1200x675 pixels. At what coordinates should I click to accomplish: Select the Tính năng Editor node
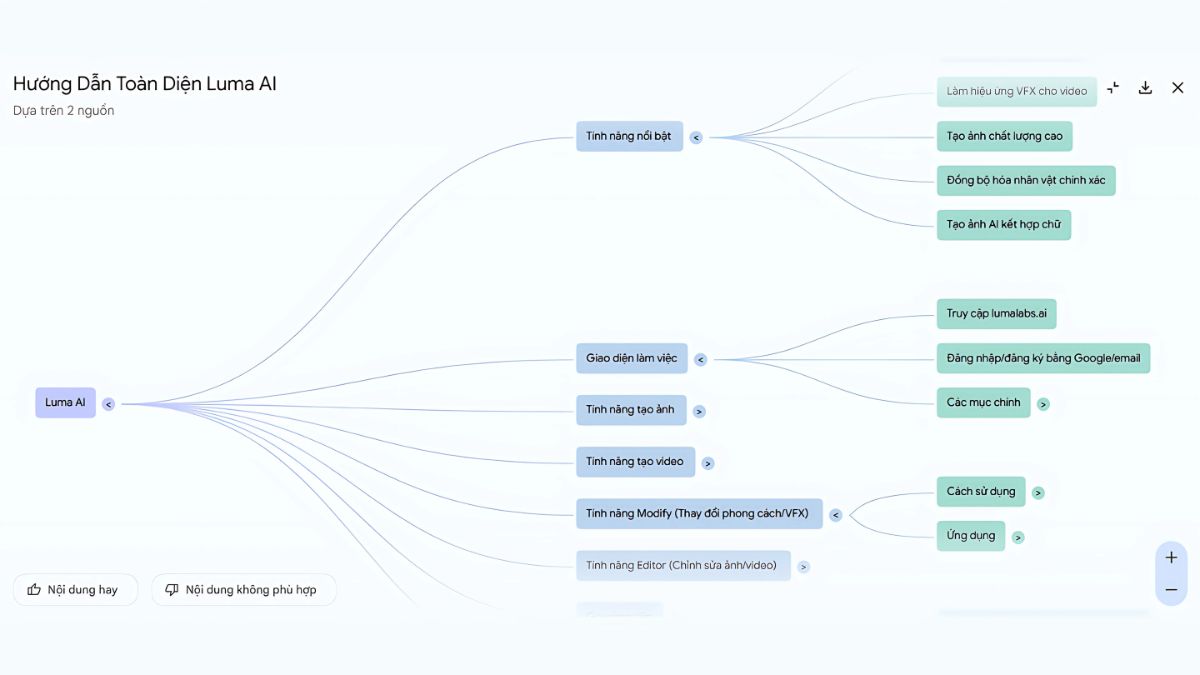(683, 566)
